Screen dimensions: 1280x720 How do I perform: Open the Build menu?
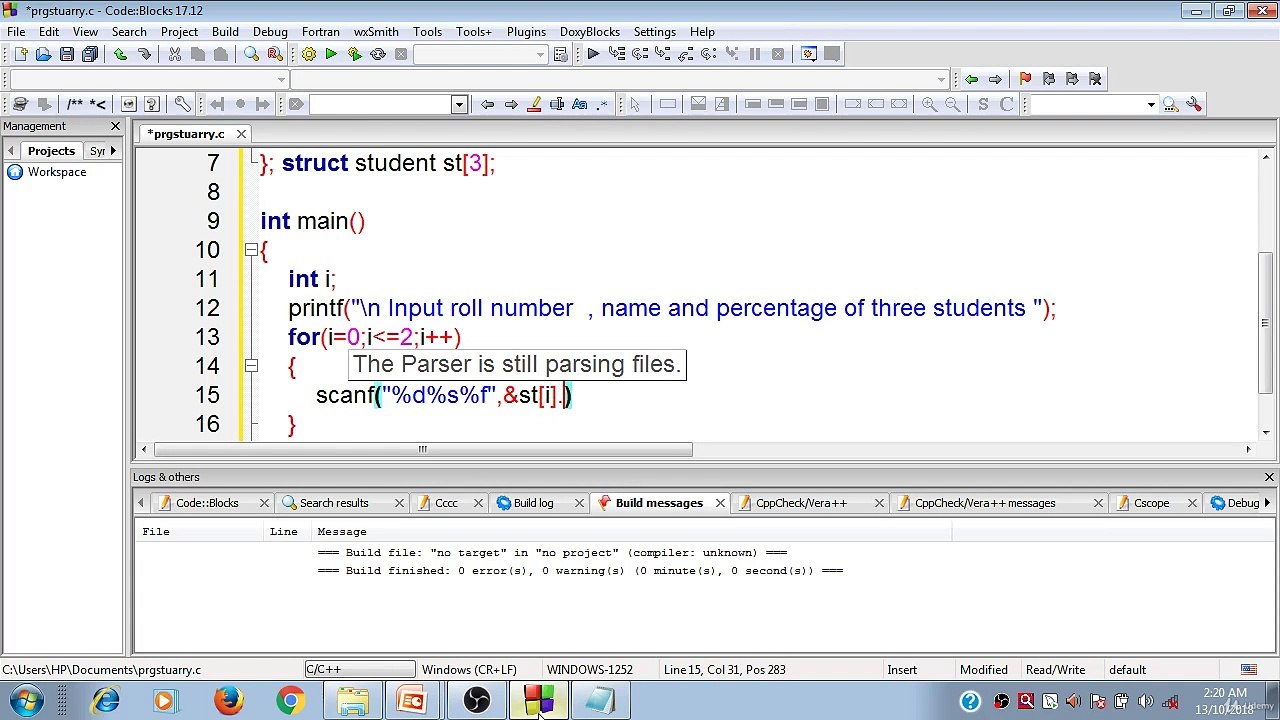[225, 32]
